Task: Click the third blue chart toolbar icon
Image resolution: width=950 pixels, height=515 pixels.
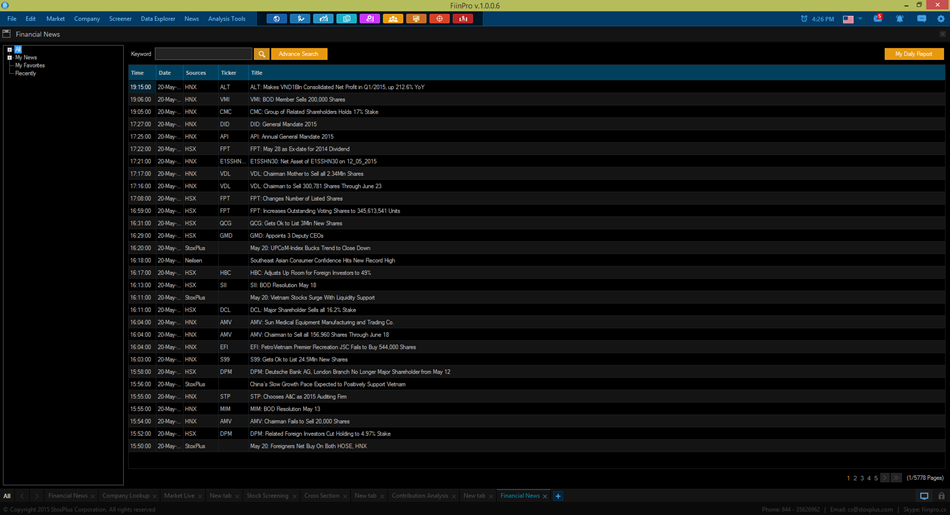Action: 323,19
